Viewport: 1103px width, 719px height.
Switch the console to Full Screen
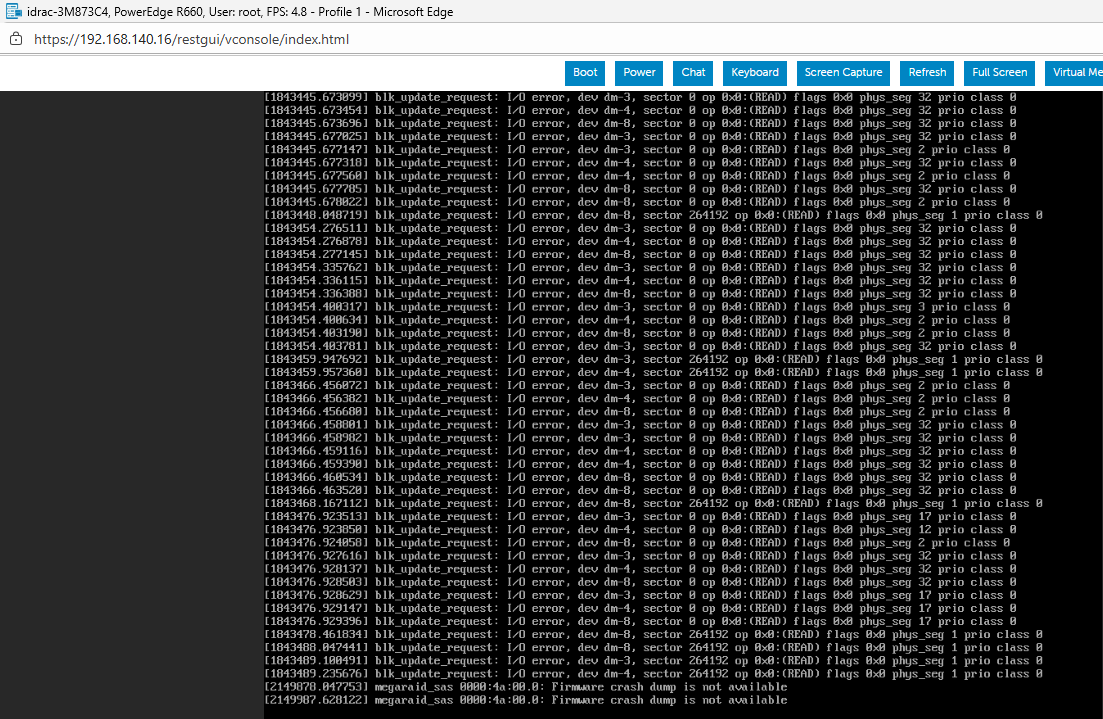pos(999,73)
